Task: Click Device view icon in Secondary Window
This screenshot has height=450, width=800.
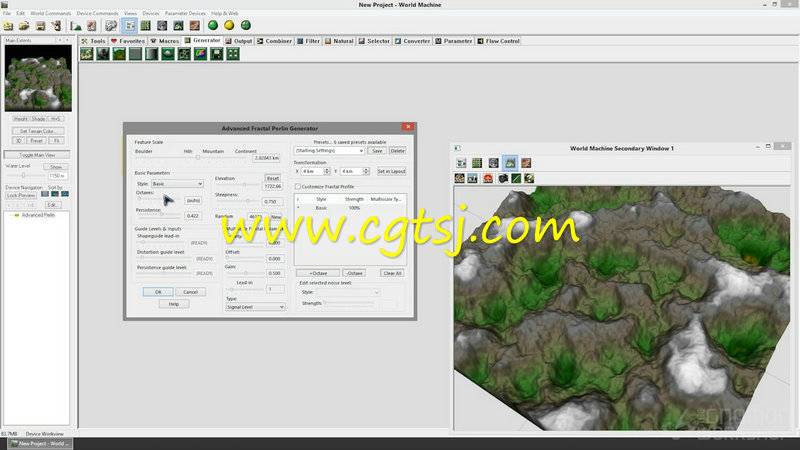Action: click(461, 163)
